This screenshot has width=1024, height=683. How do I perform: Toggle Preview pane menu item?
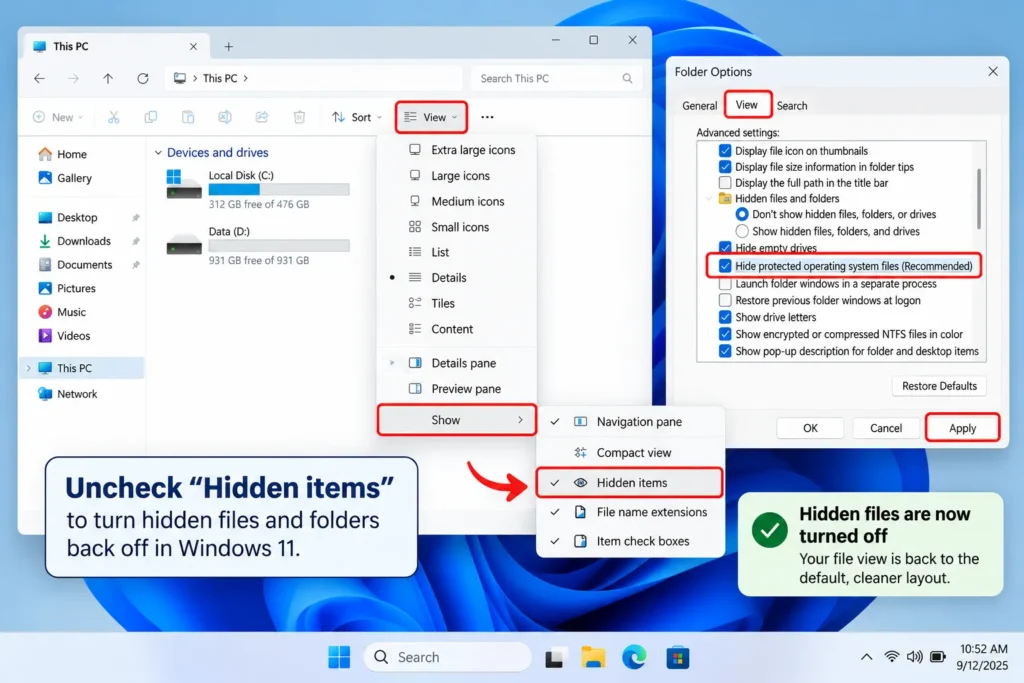click(x=456, y=389)
